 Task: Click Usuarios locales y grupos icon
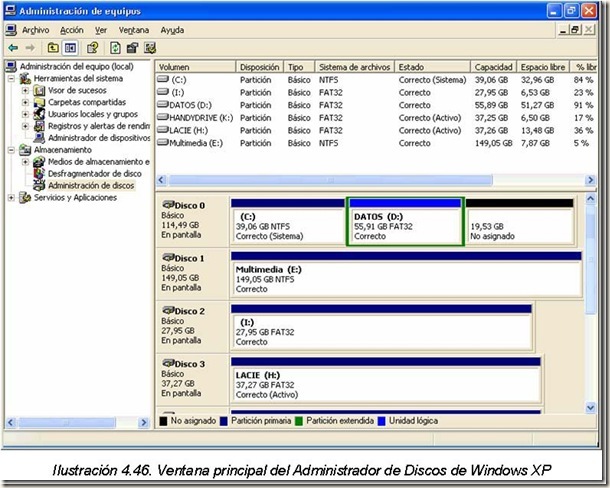pyautogui.click(x=39, y=114)
